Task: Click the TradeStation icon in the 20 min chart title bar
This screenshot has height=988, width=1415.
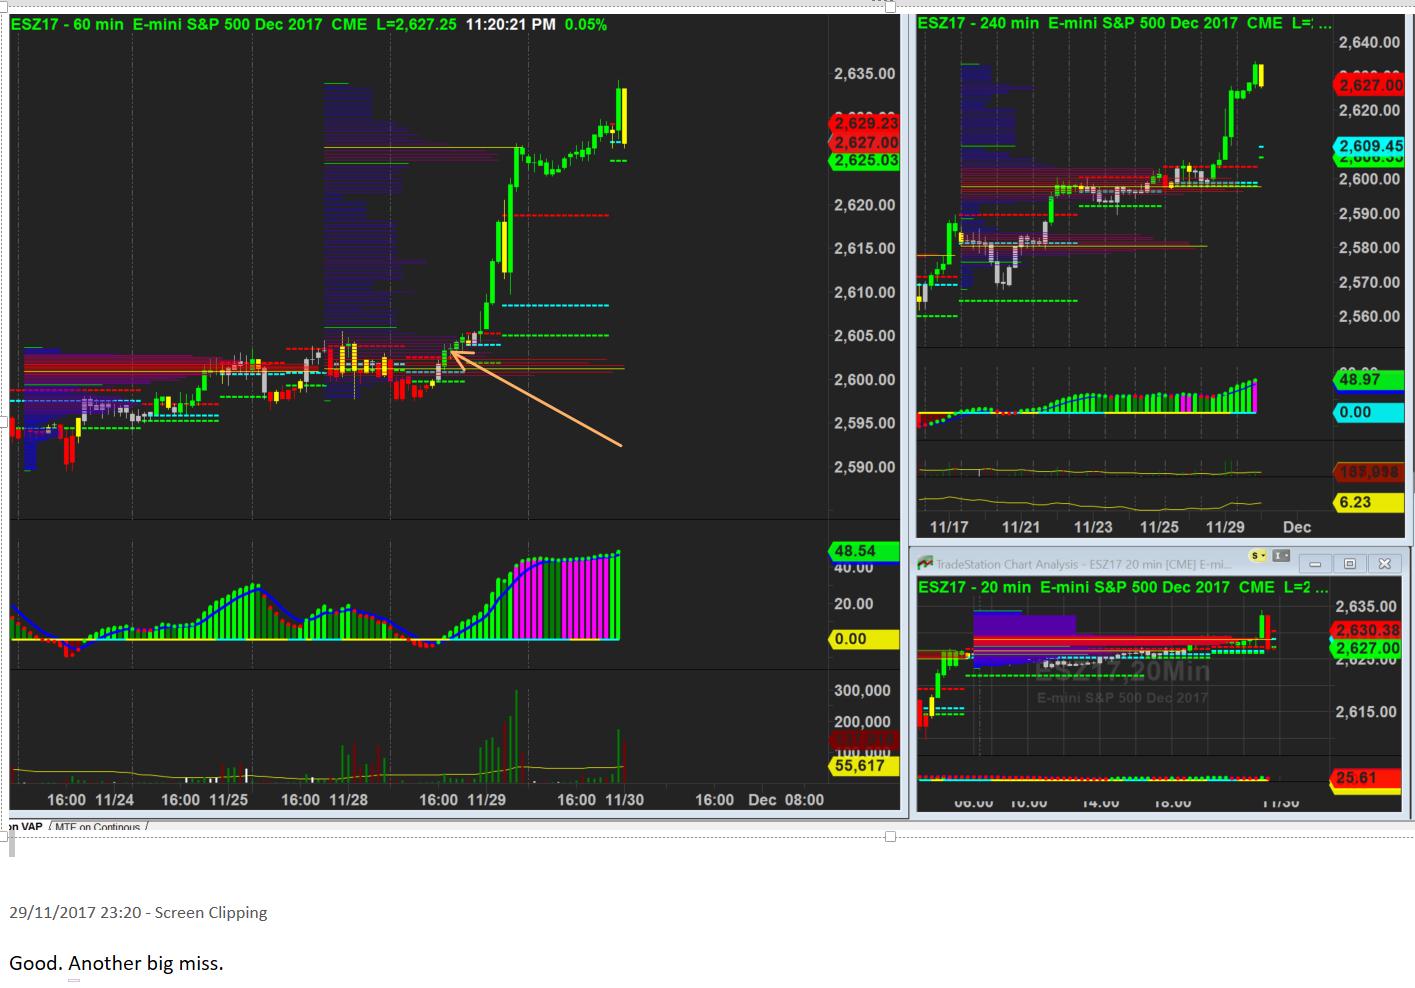Action: 925,564
